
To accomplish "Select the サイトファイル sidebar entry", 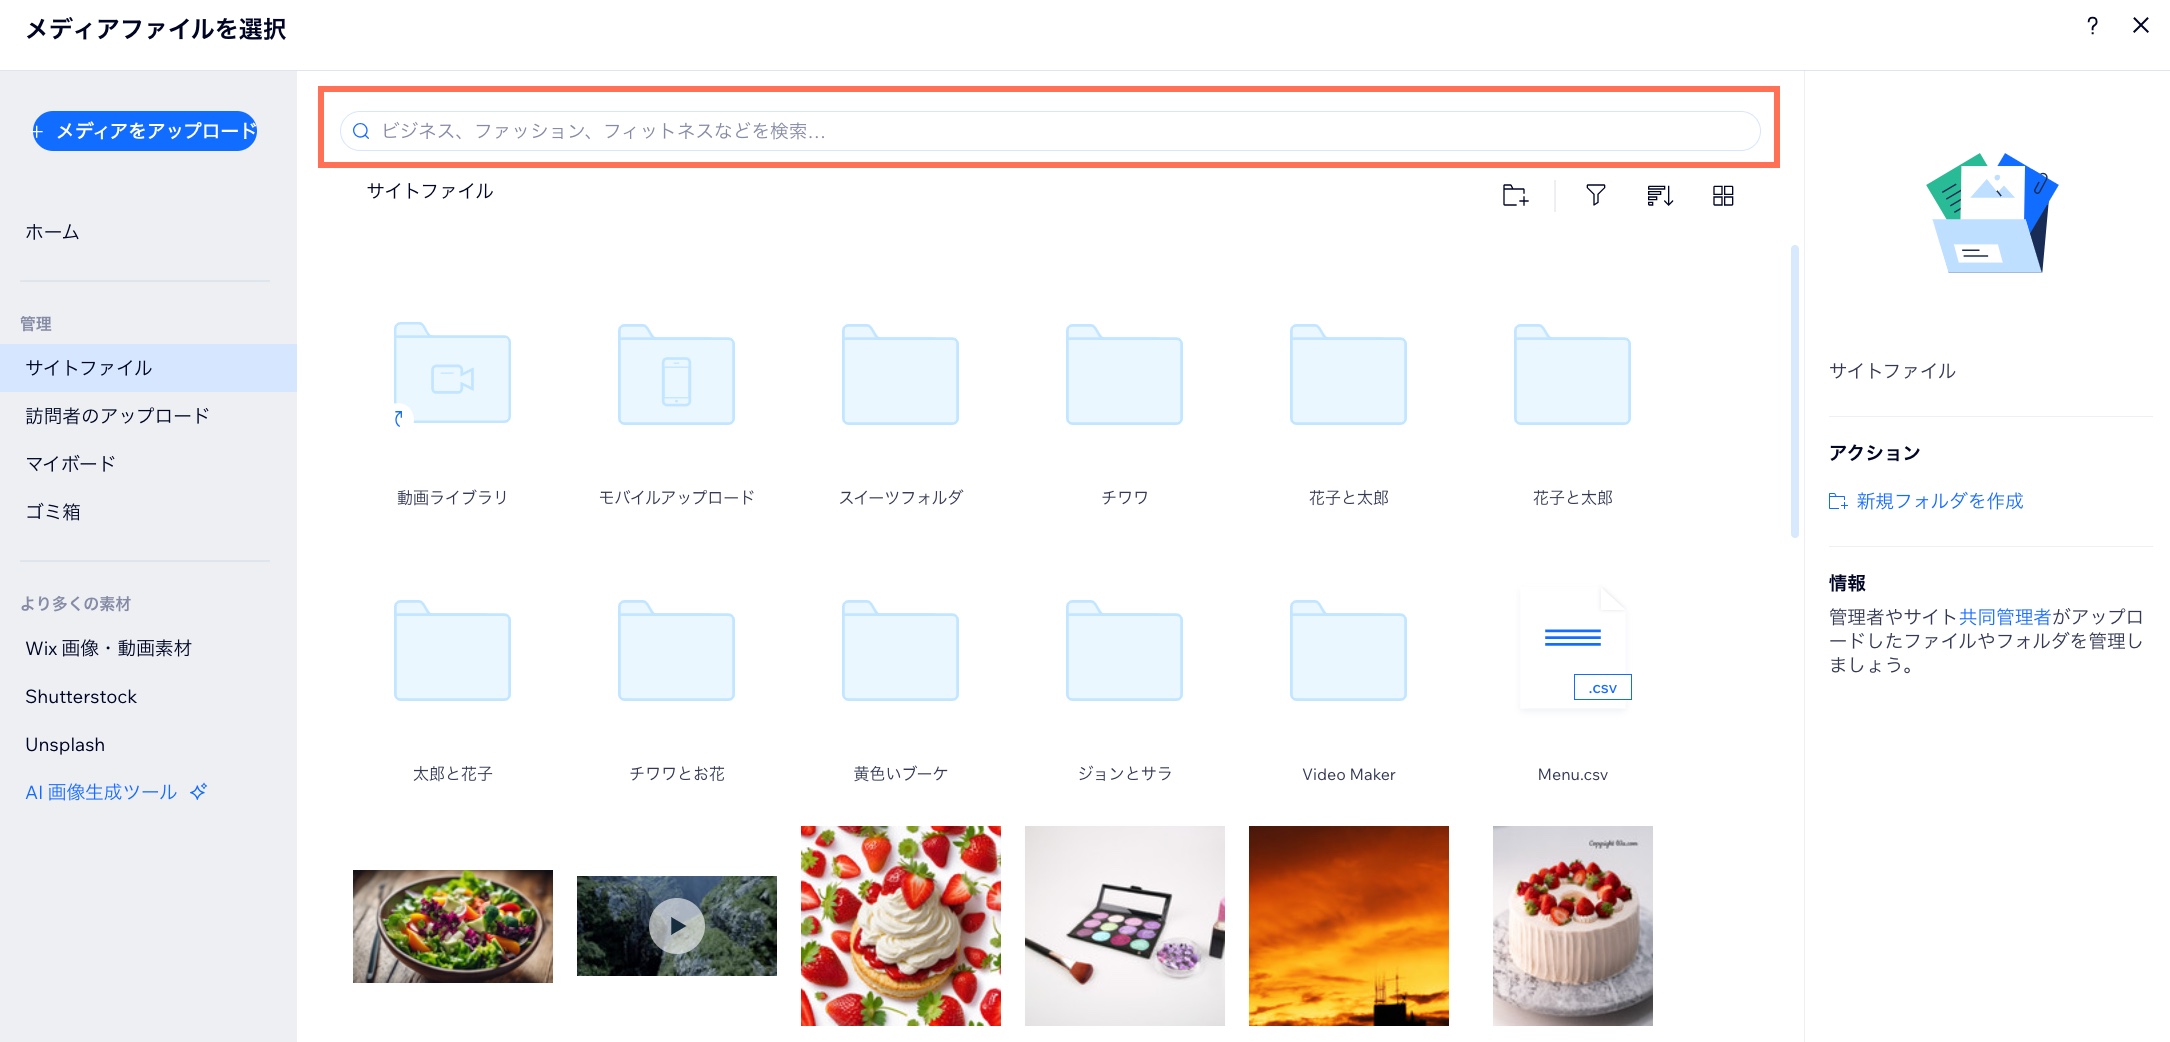I will [x=90, y=367].
